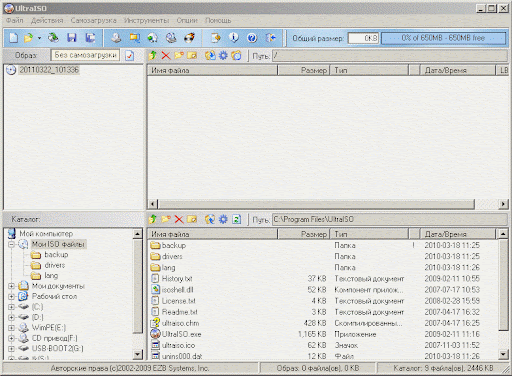Click the Exit door icon in toolbar
Viewport: 512px width, 376px height.
pos(270,38)
